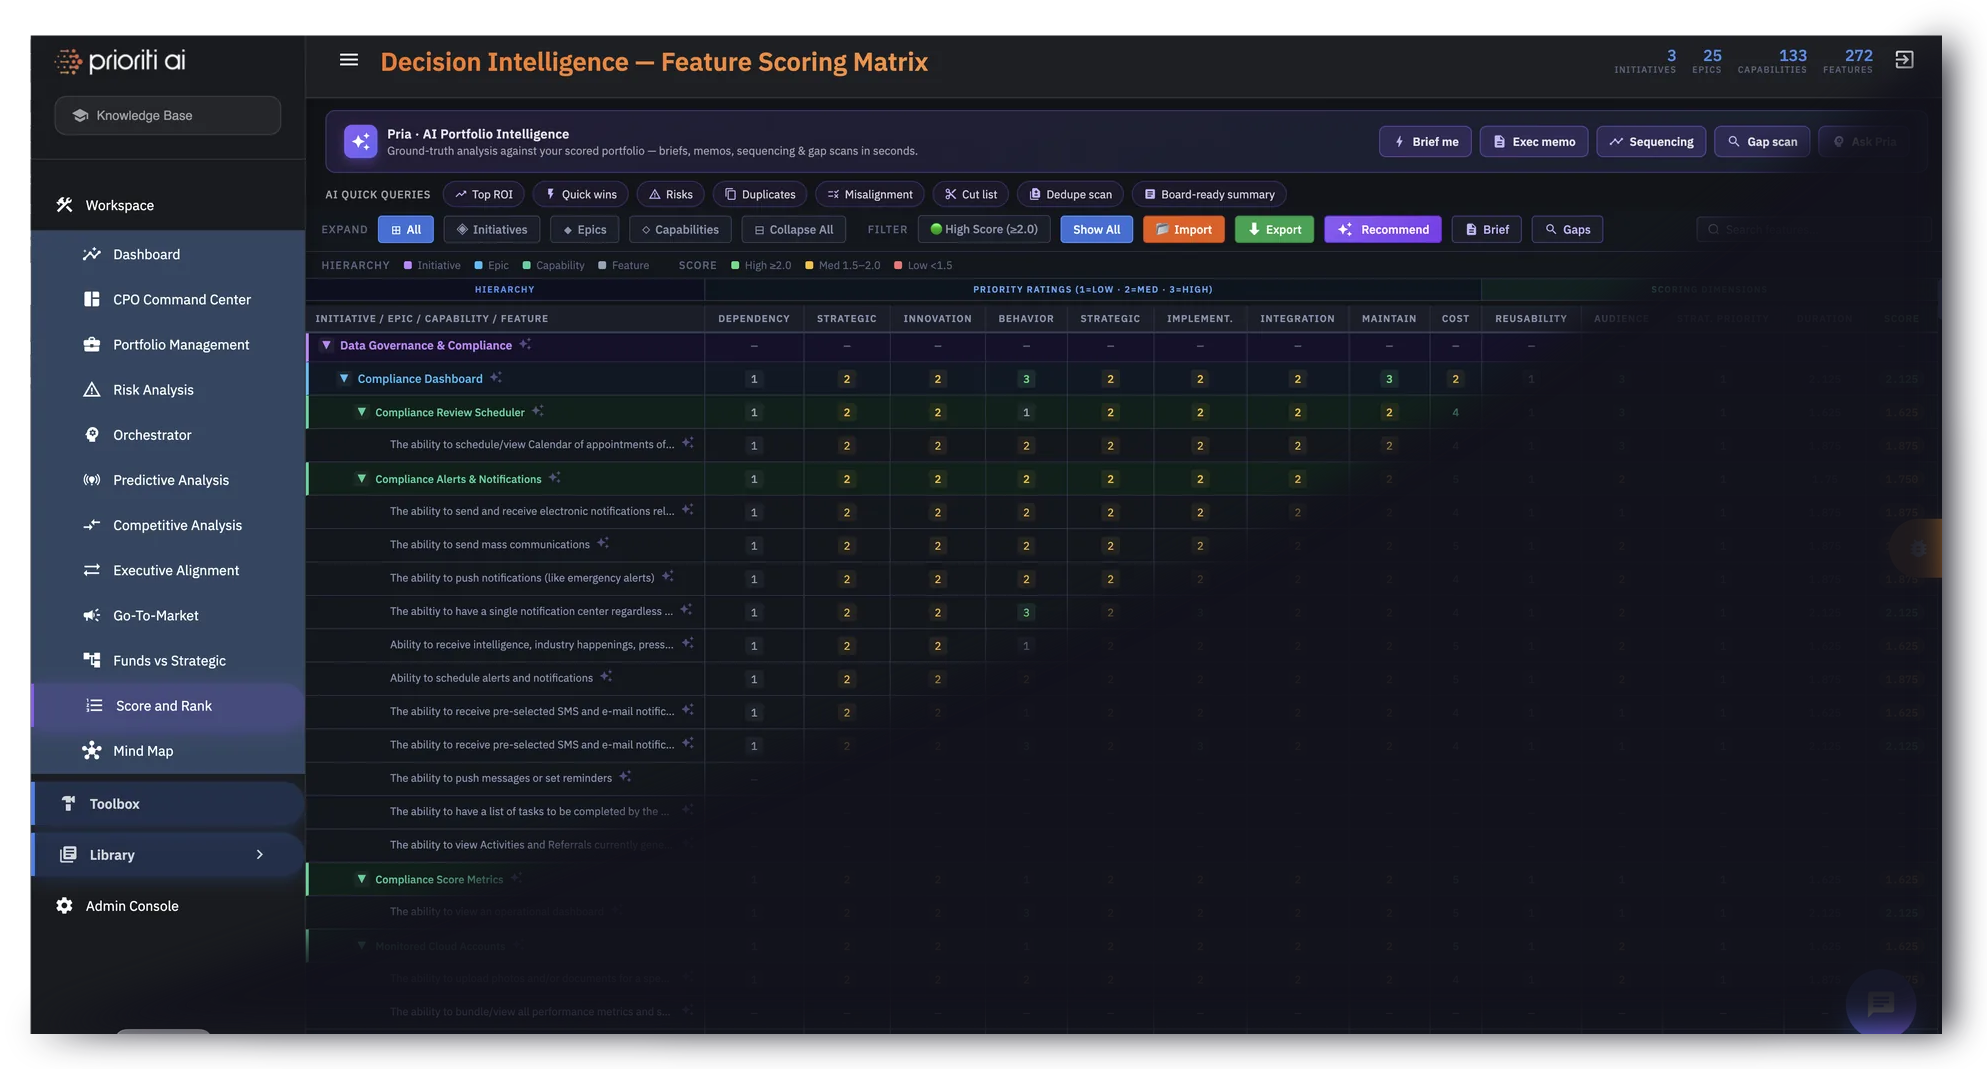
Task: Click the Pria sparkle avatar icon
Action: (360, 141)
